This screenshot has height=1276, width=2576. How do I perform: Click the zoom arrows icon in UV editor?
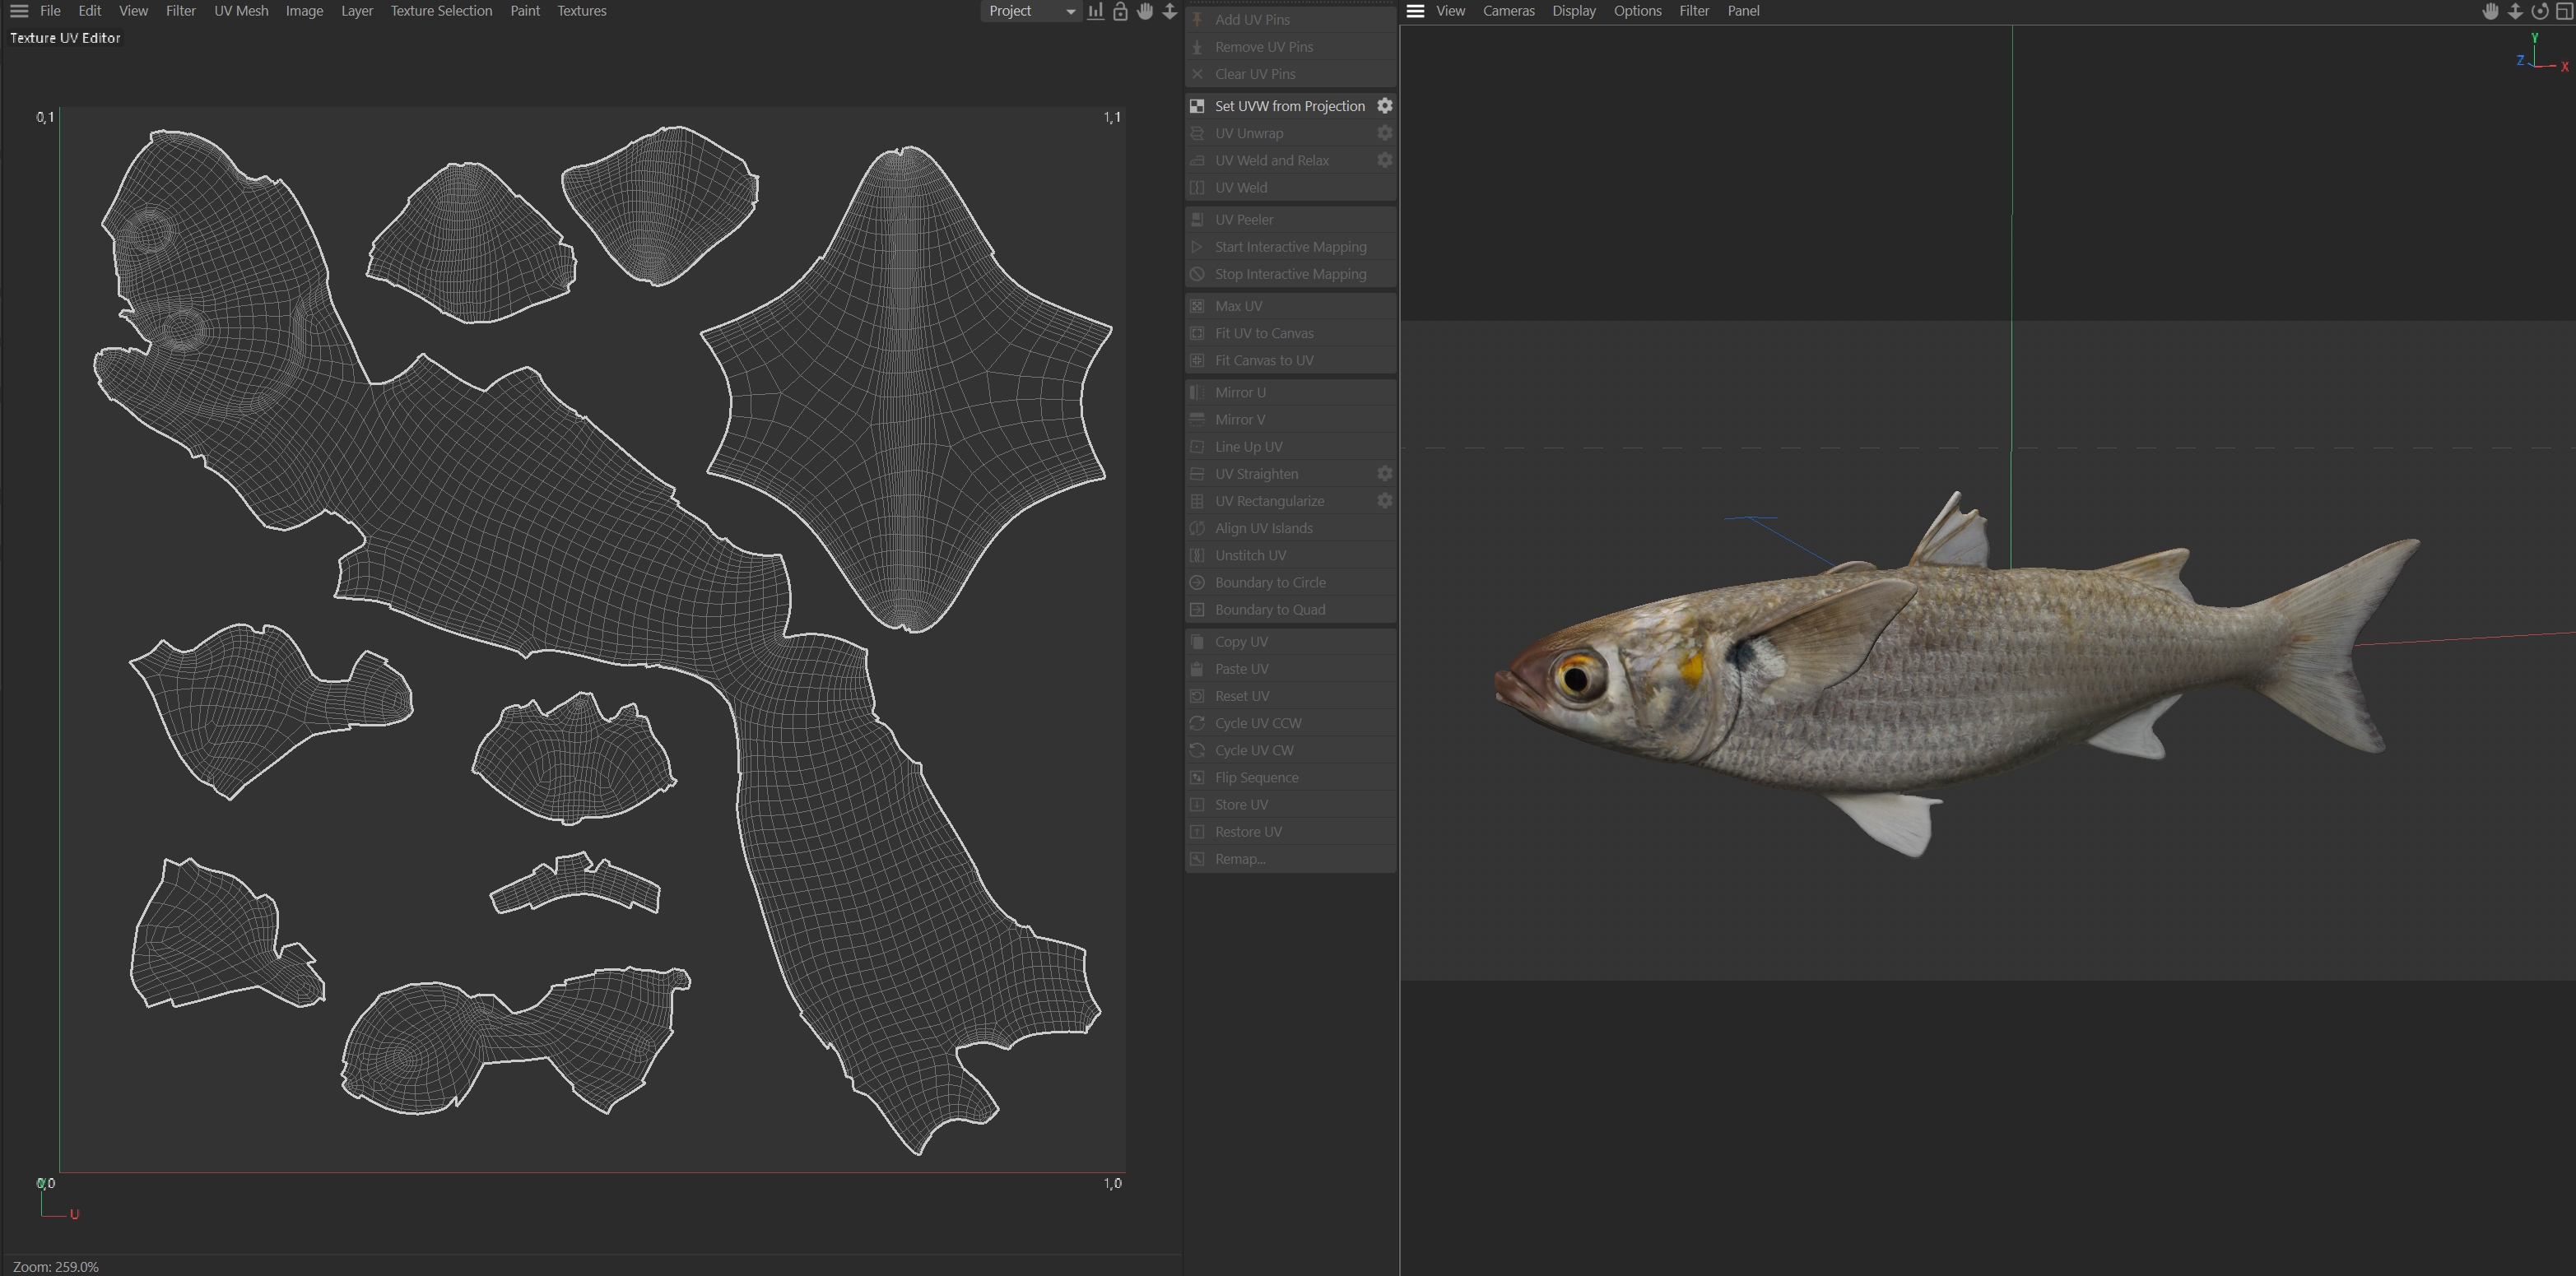pos(1169,11)
